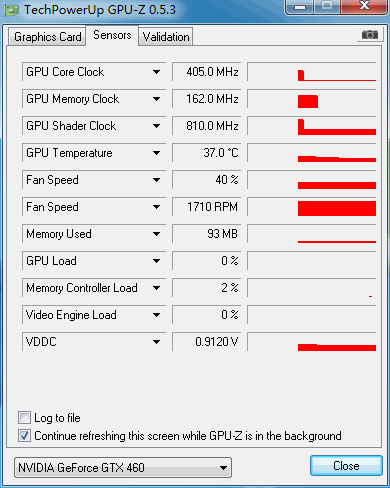Viewport: 390px width, 488px height.
Task: Open the Memory Used dropdown arrow
Action: (x=156, y=234)
